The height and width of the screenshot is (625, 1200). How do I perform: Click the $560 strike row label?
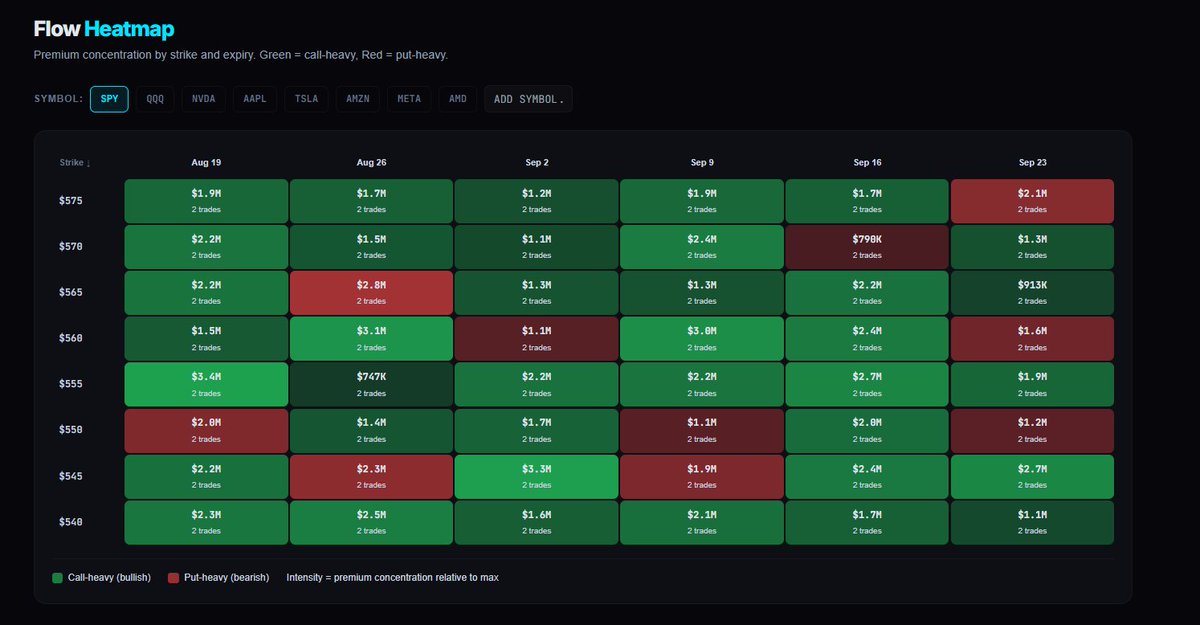[71, 338]
